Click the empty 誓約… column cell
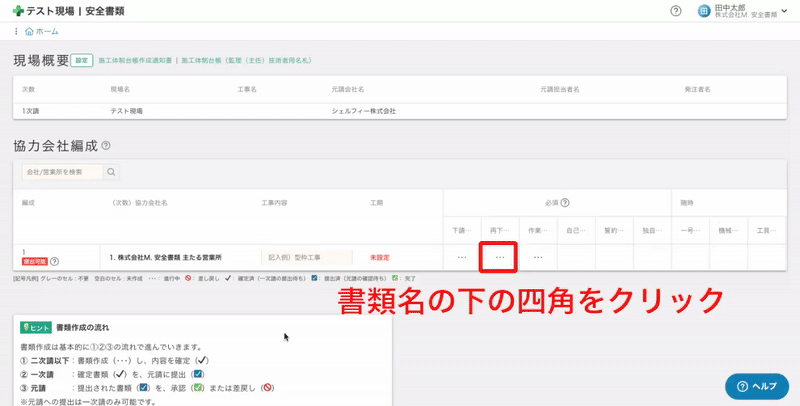 tap(614, 258)
